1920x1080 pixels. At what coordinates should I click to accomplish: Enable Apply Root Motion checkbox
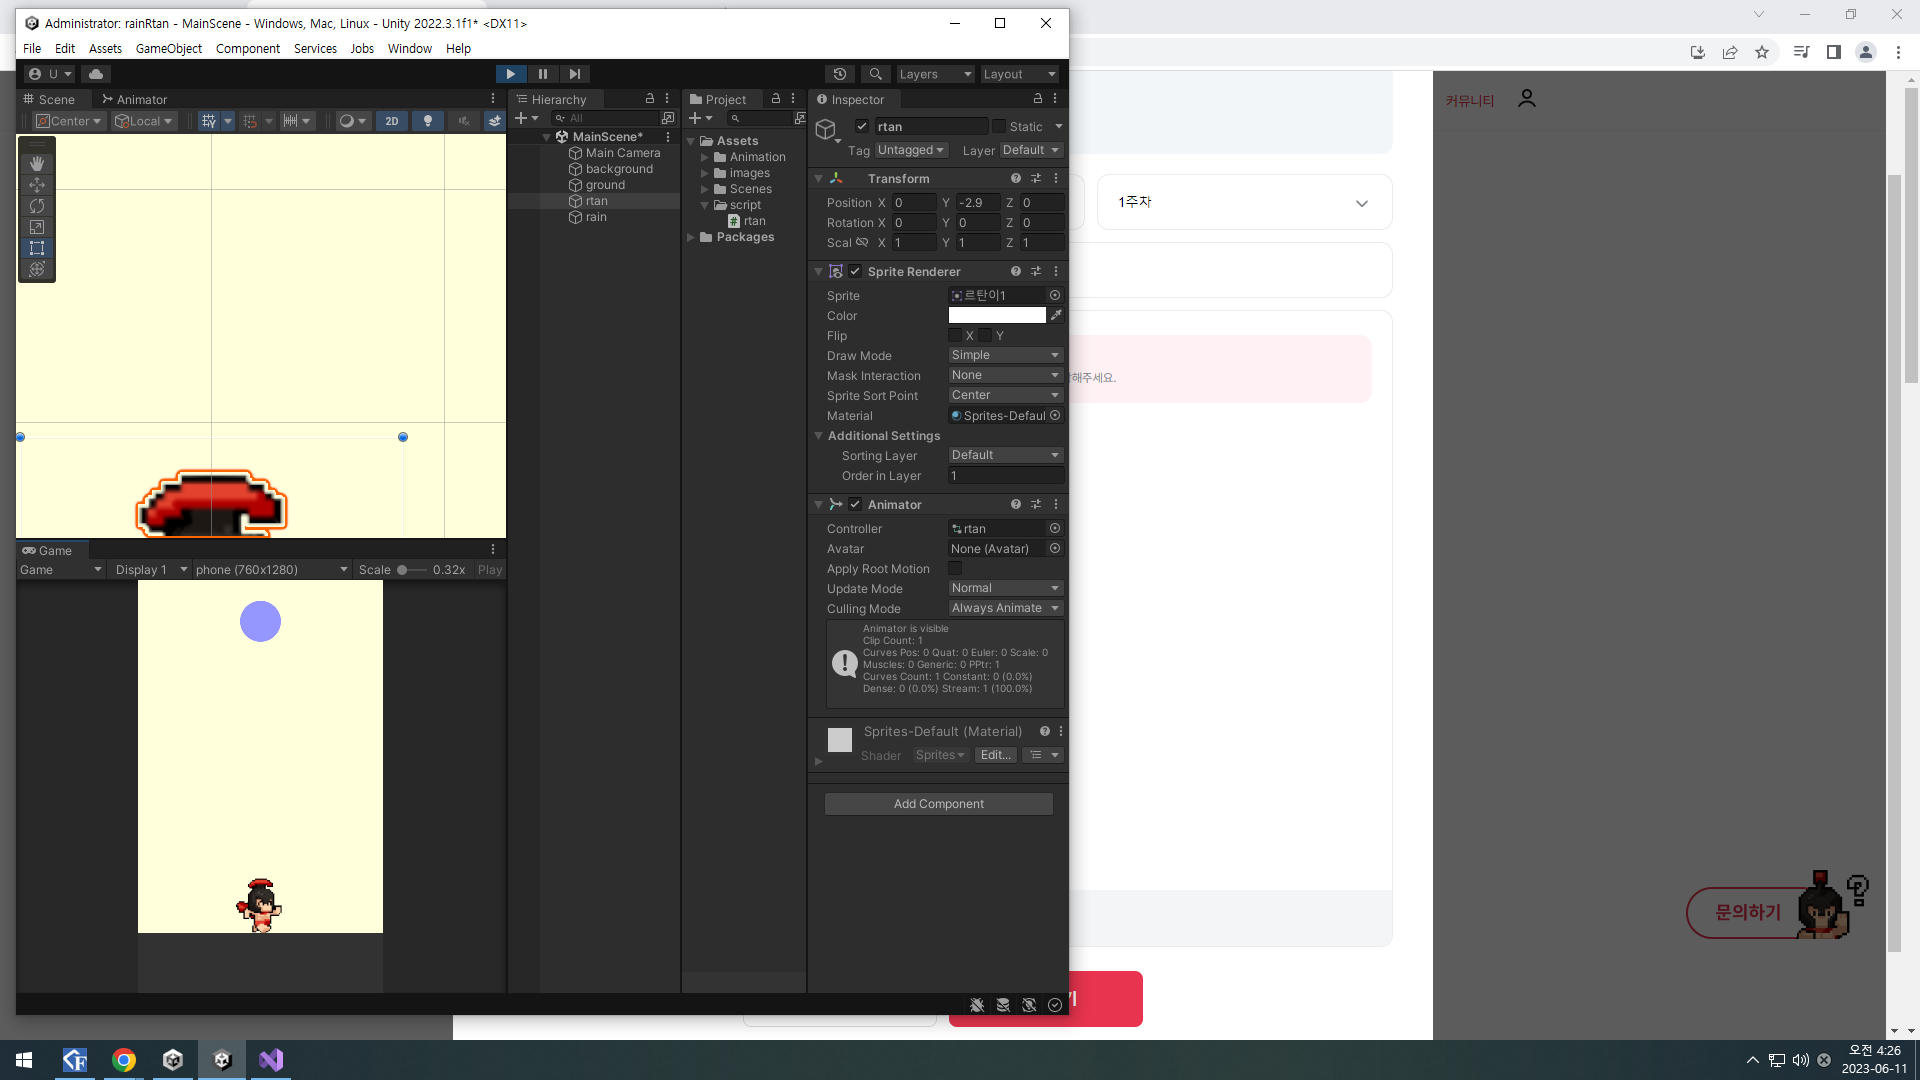point(955,568)
